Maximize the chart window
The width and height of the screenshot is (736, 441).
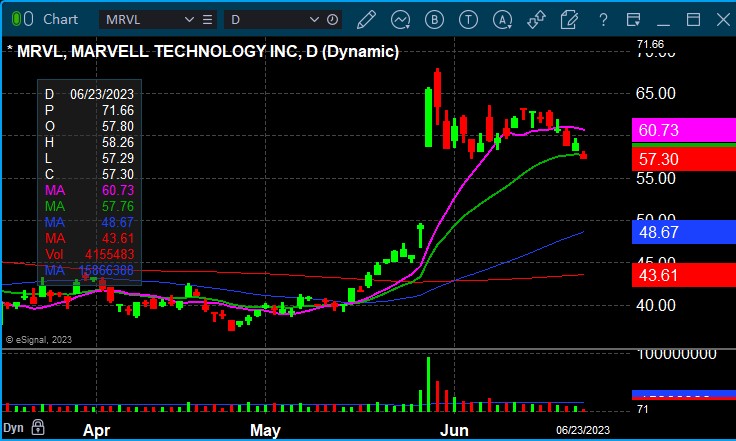[x=693, y=19]
